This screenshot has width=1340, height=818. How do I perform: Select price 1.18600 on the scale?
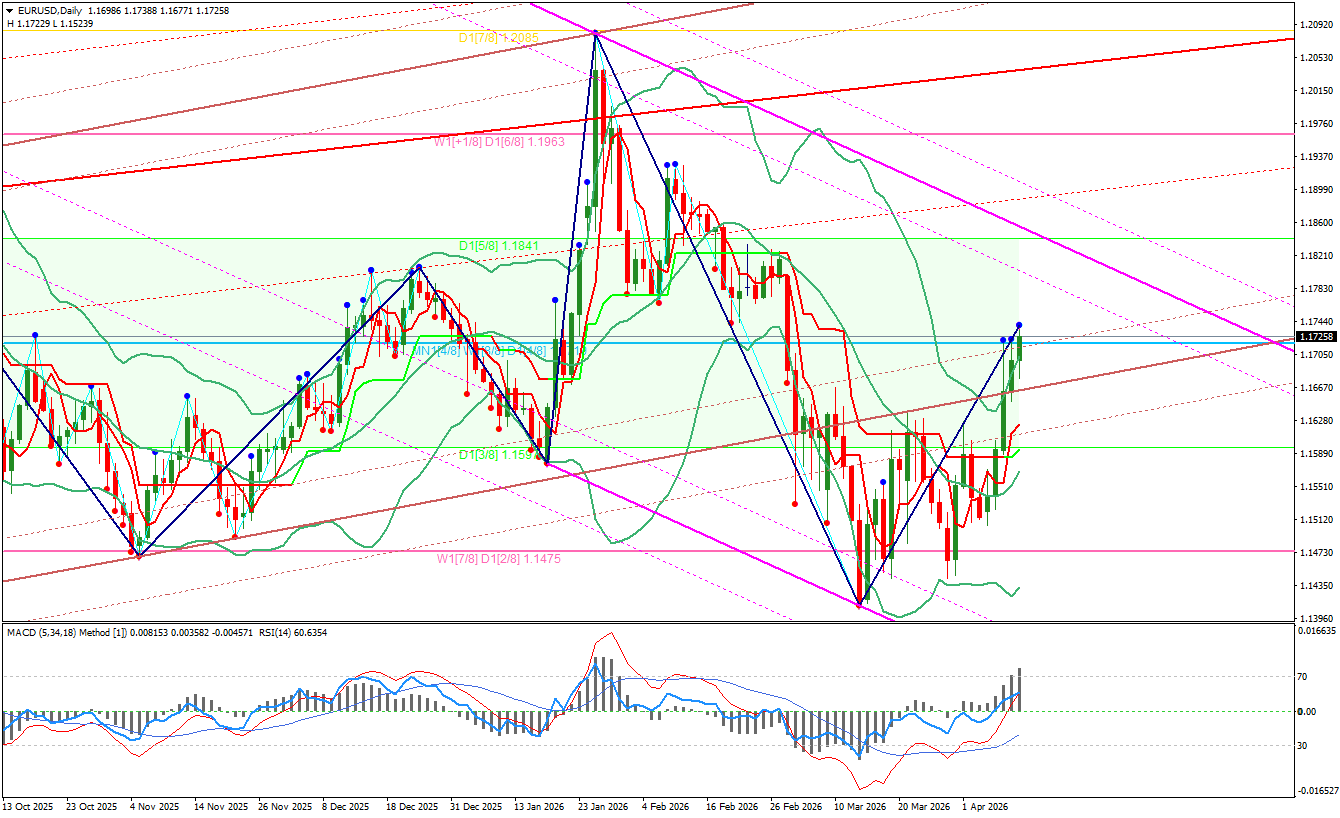[x=1315, y=222]
